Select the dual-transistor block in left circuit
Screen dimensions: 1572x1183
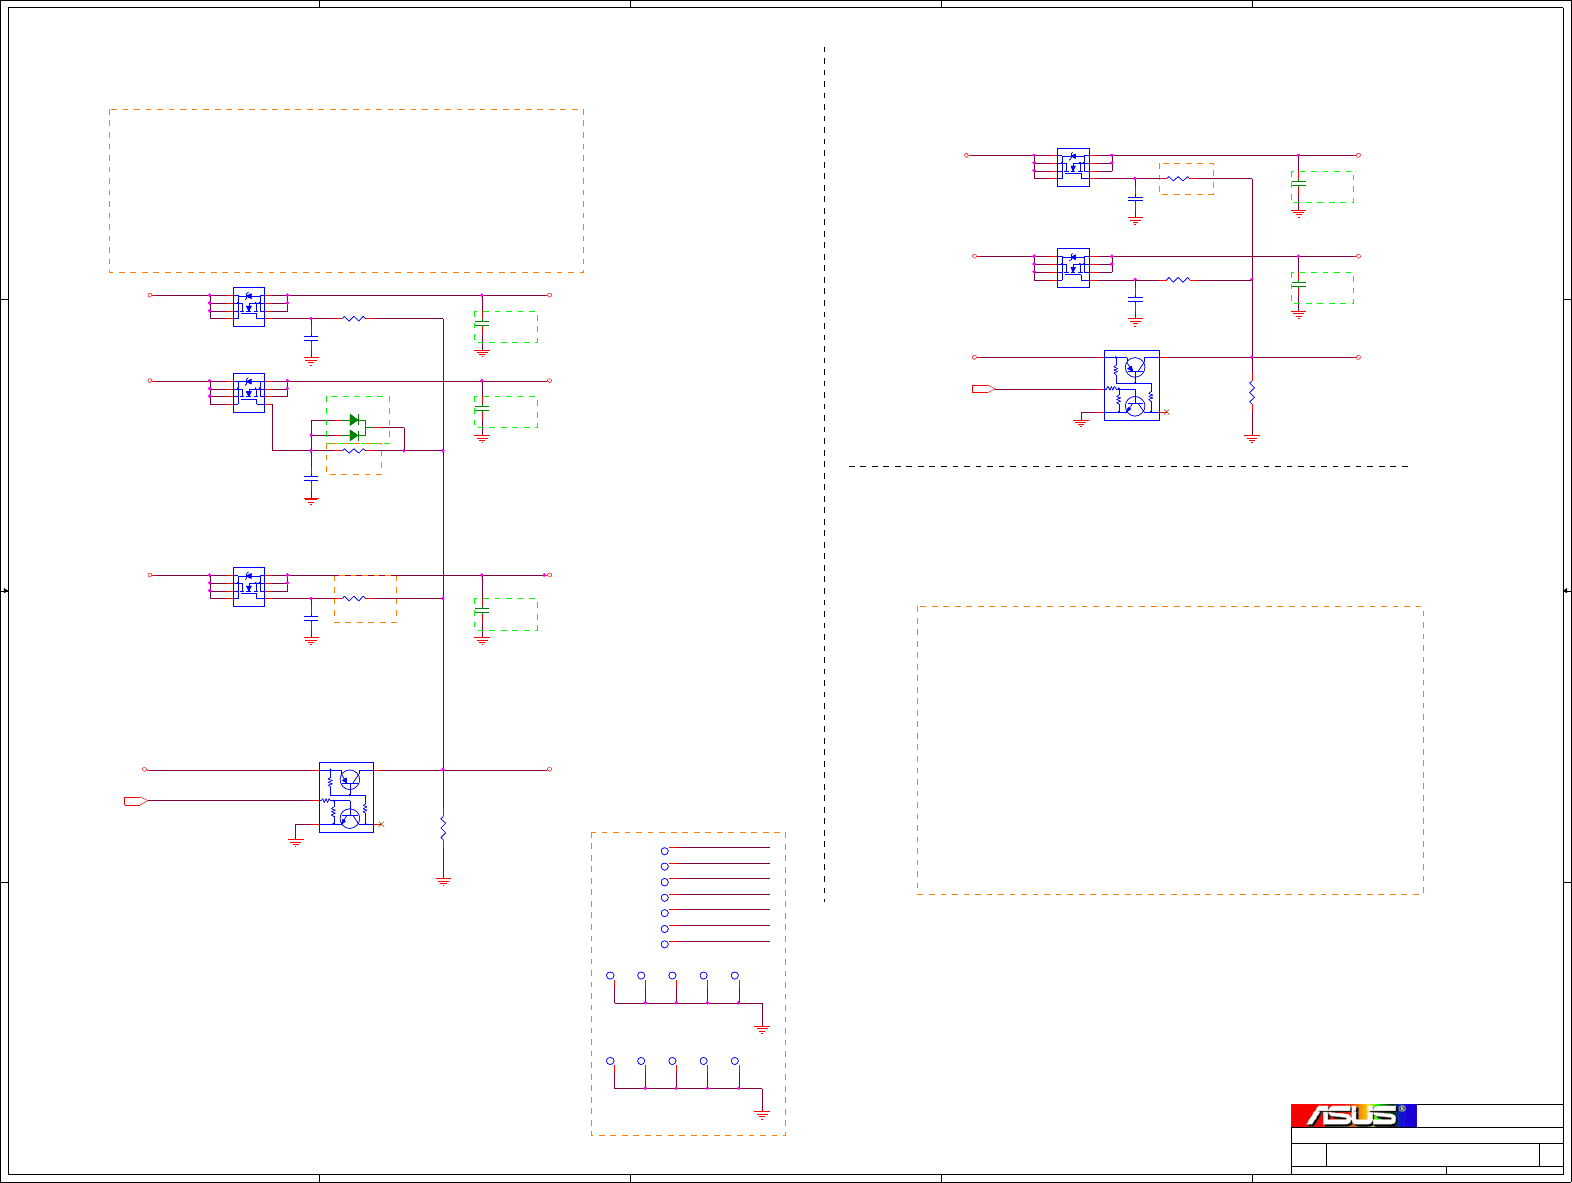(x=346, y=797)
